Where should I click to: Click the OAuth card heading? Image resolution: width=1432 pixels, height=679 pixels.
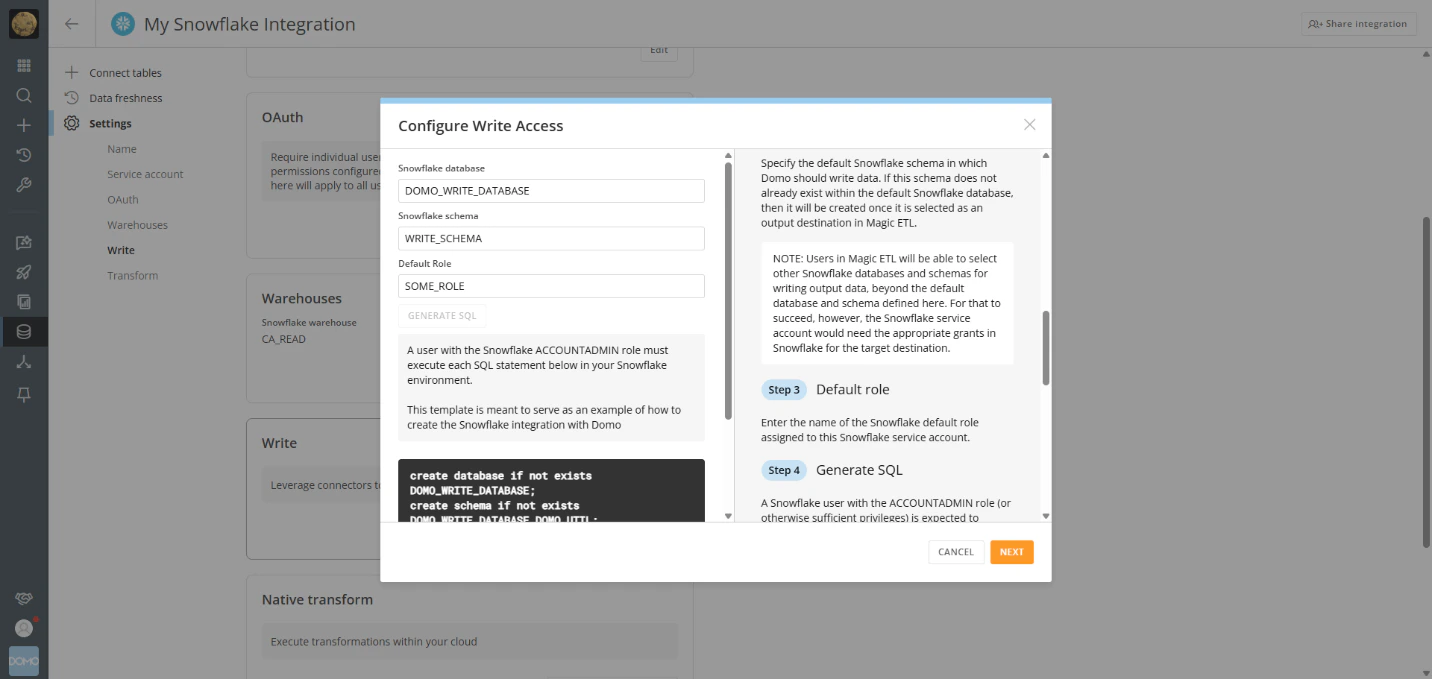click(282, 117)
